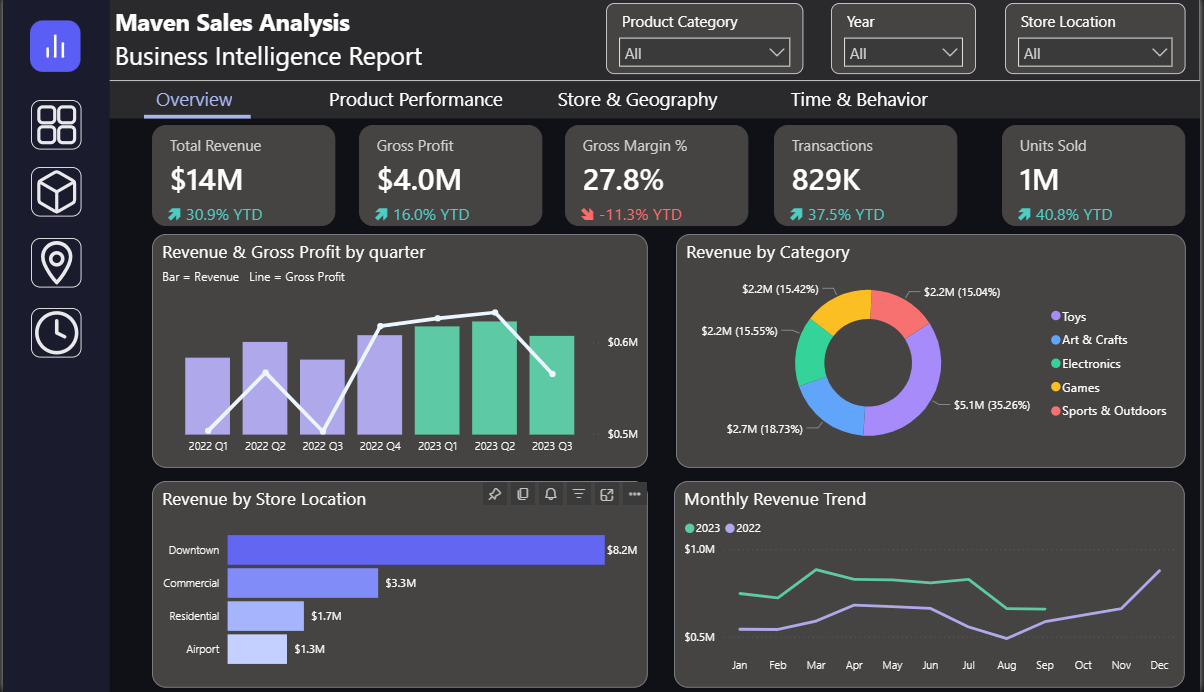Click the Gross Margin down arrow indicator
The image size is (1204, 692).
click(589, 214)
